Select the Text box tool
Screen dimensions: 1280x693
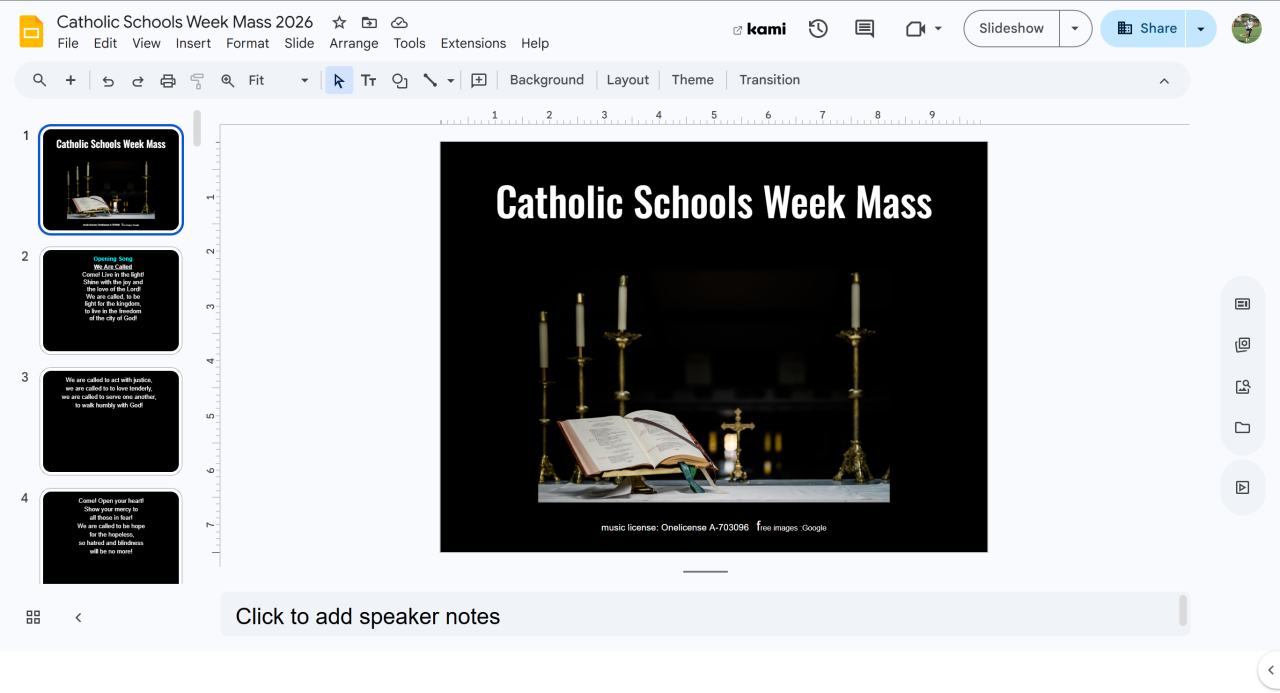(369, 81)
